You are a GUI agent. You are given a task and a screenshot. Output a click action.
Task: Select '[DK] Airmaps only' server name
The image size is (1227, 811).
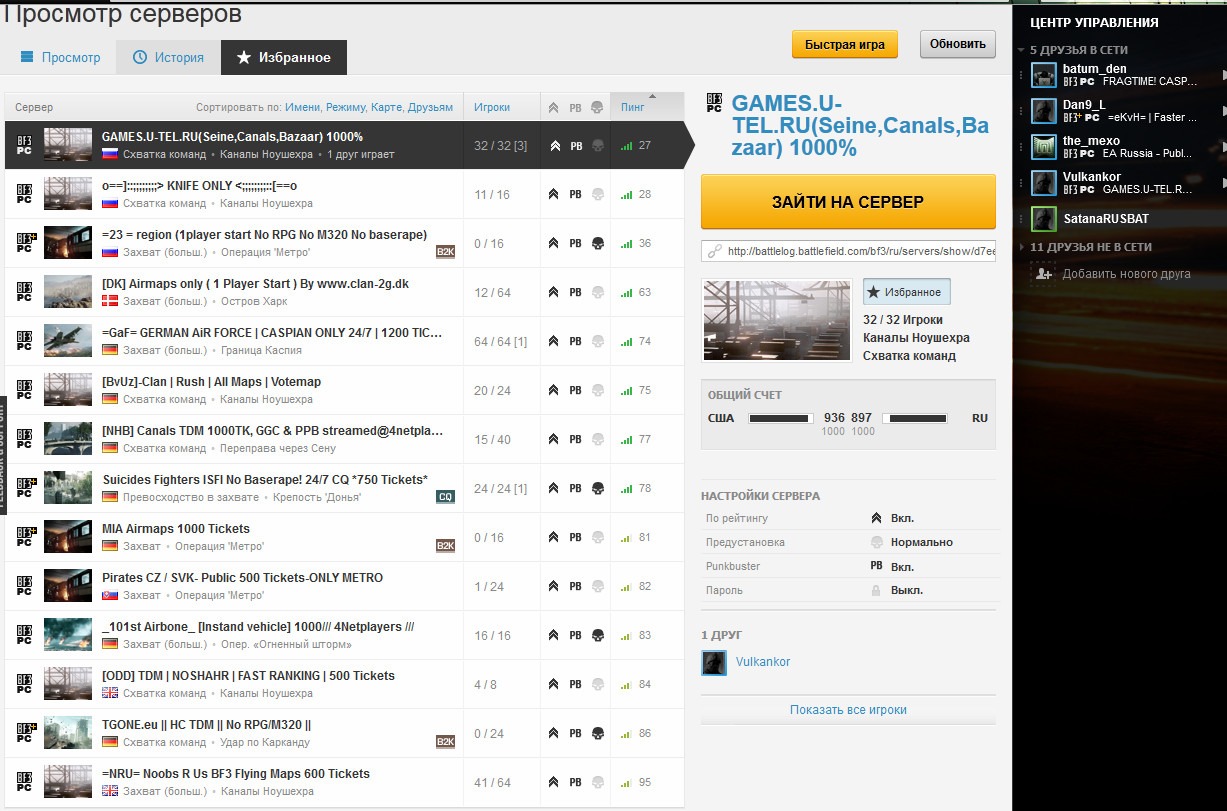click(x=255, y=284)
